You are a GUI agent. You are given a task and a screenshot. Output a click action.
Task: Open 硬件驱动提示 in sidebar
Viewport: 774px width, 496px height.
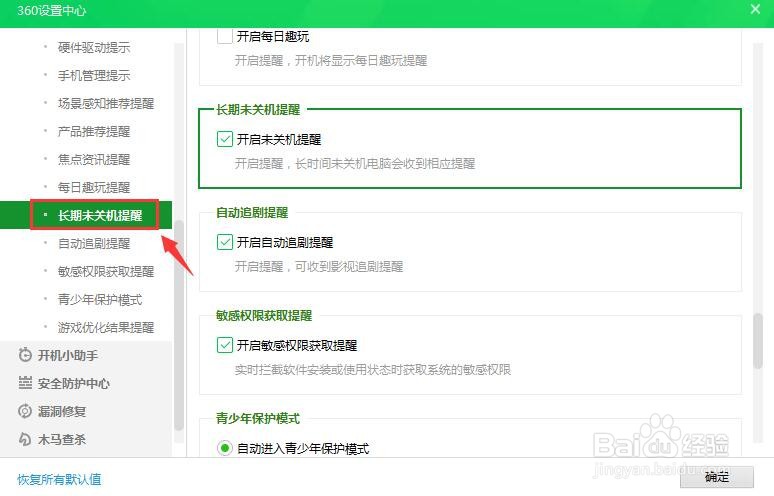[x=94, y=47]
